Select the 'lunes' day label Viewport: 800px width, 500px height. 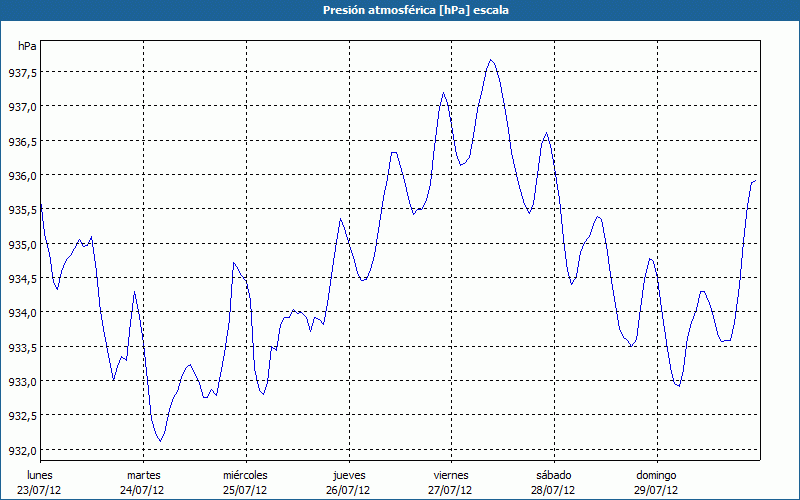point(40,474)
